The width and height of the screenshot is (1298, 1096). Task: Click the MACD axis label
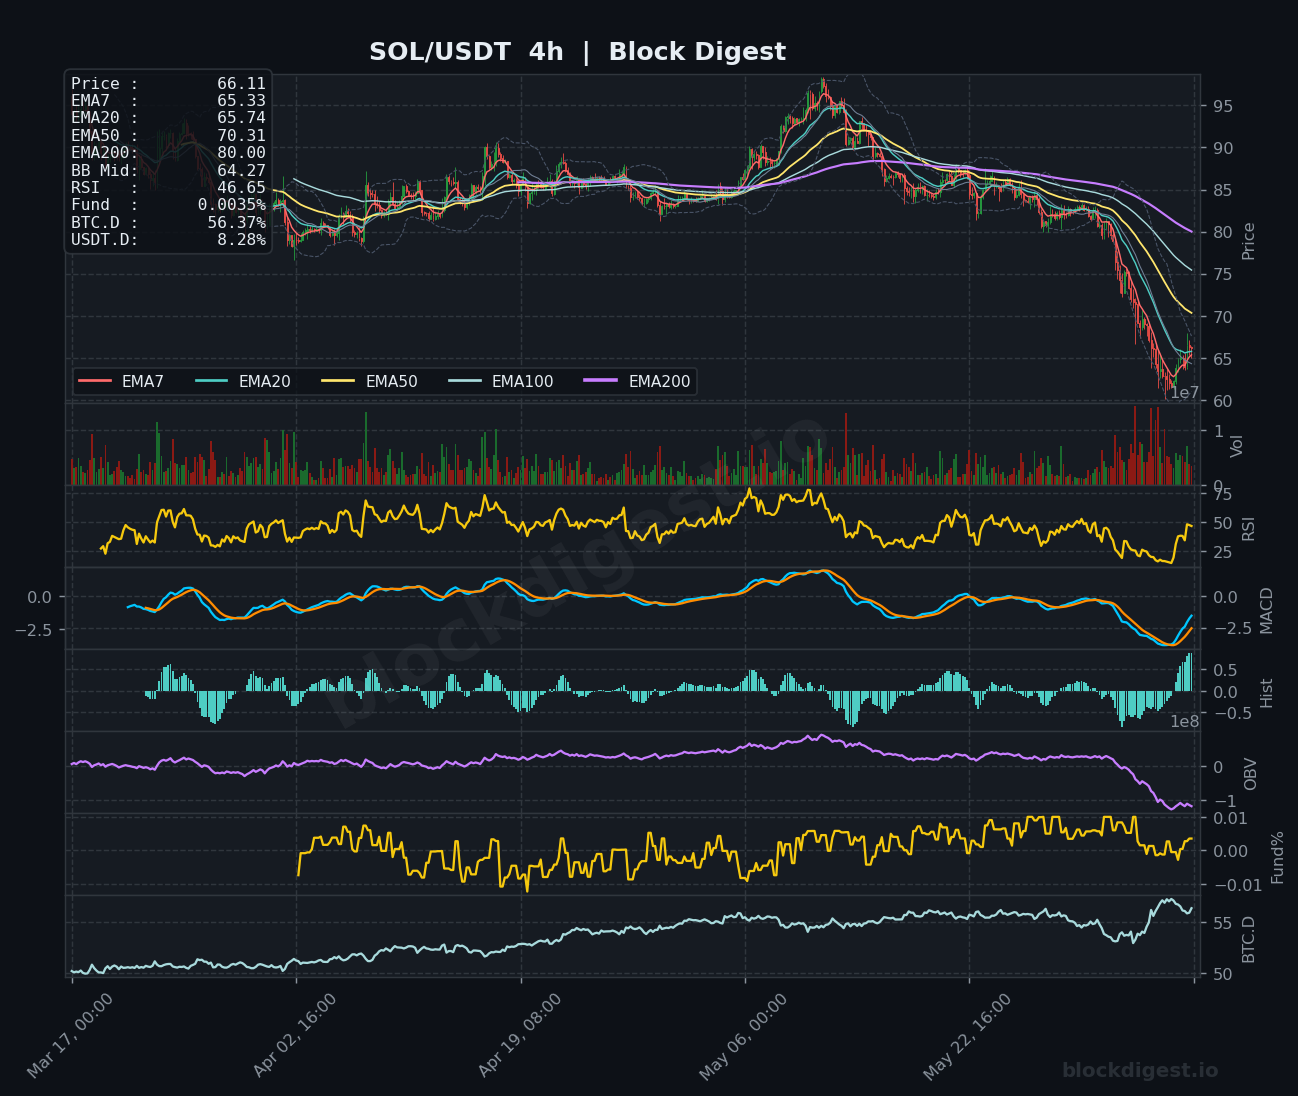click(x=1267, y=610)
